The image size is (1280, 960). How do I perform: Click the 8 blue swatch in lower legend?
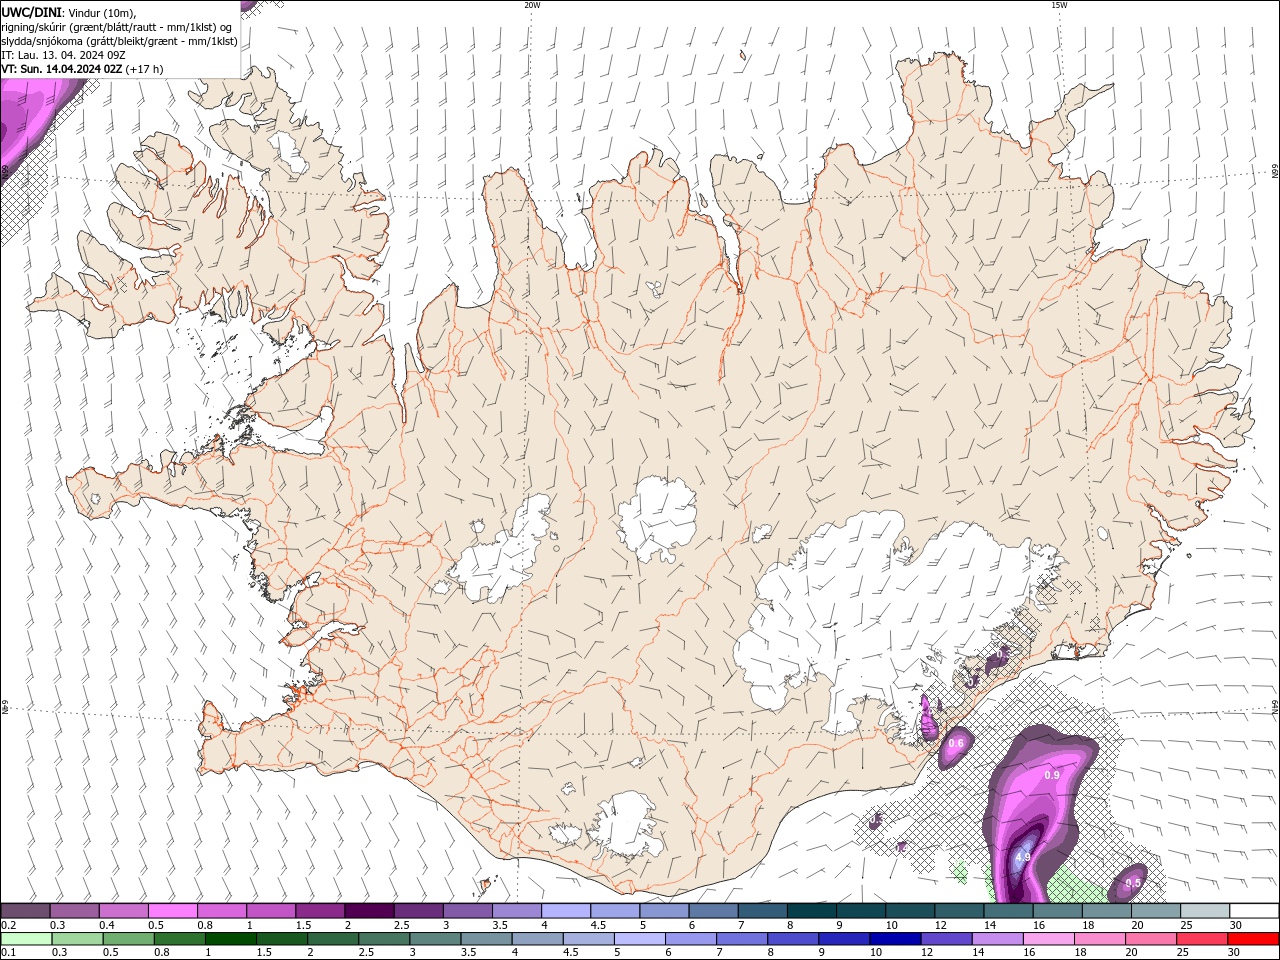[792, 939]
